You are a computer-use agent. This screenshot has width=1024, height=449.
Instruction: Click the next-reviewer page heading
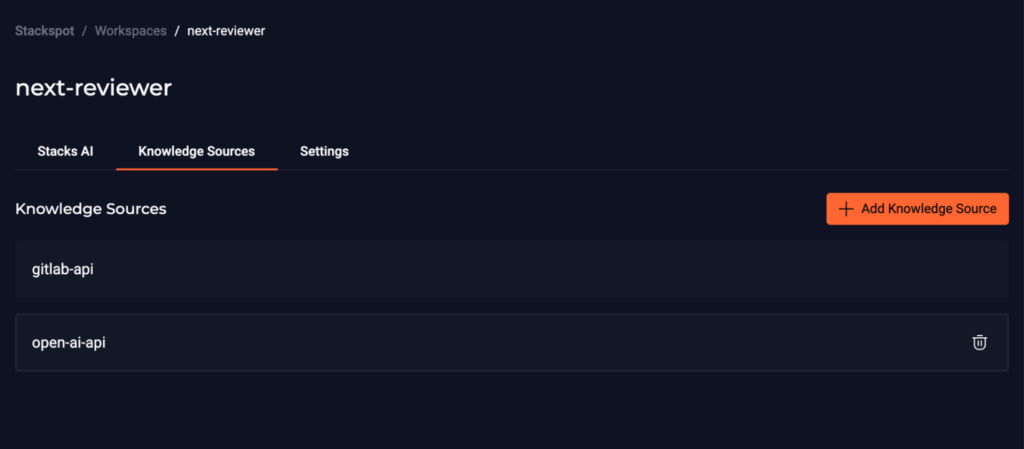coord(93,88)
